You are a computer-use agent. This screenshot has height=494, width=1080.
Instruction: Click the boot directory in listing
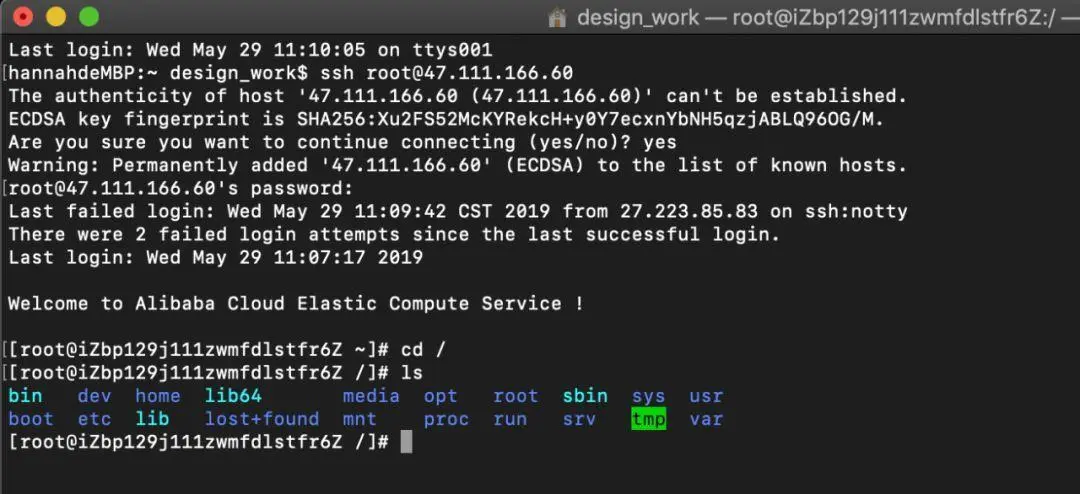coord(31,419)
